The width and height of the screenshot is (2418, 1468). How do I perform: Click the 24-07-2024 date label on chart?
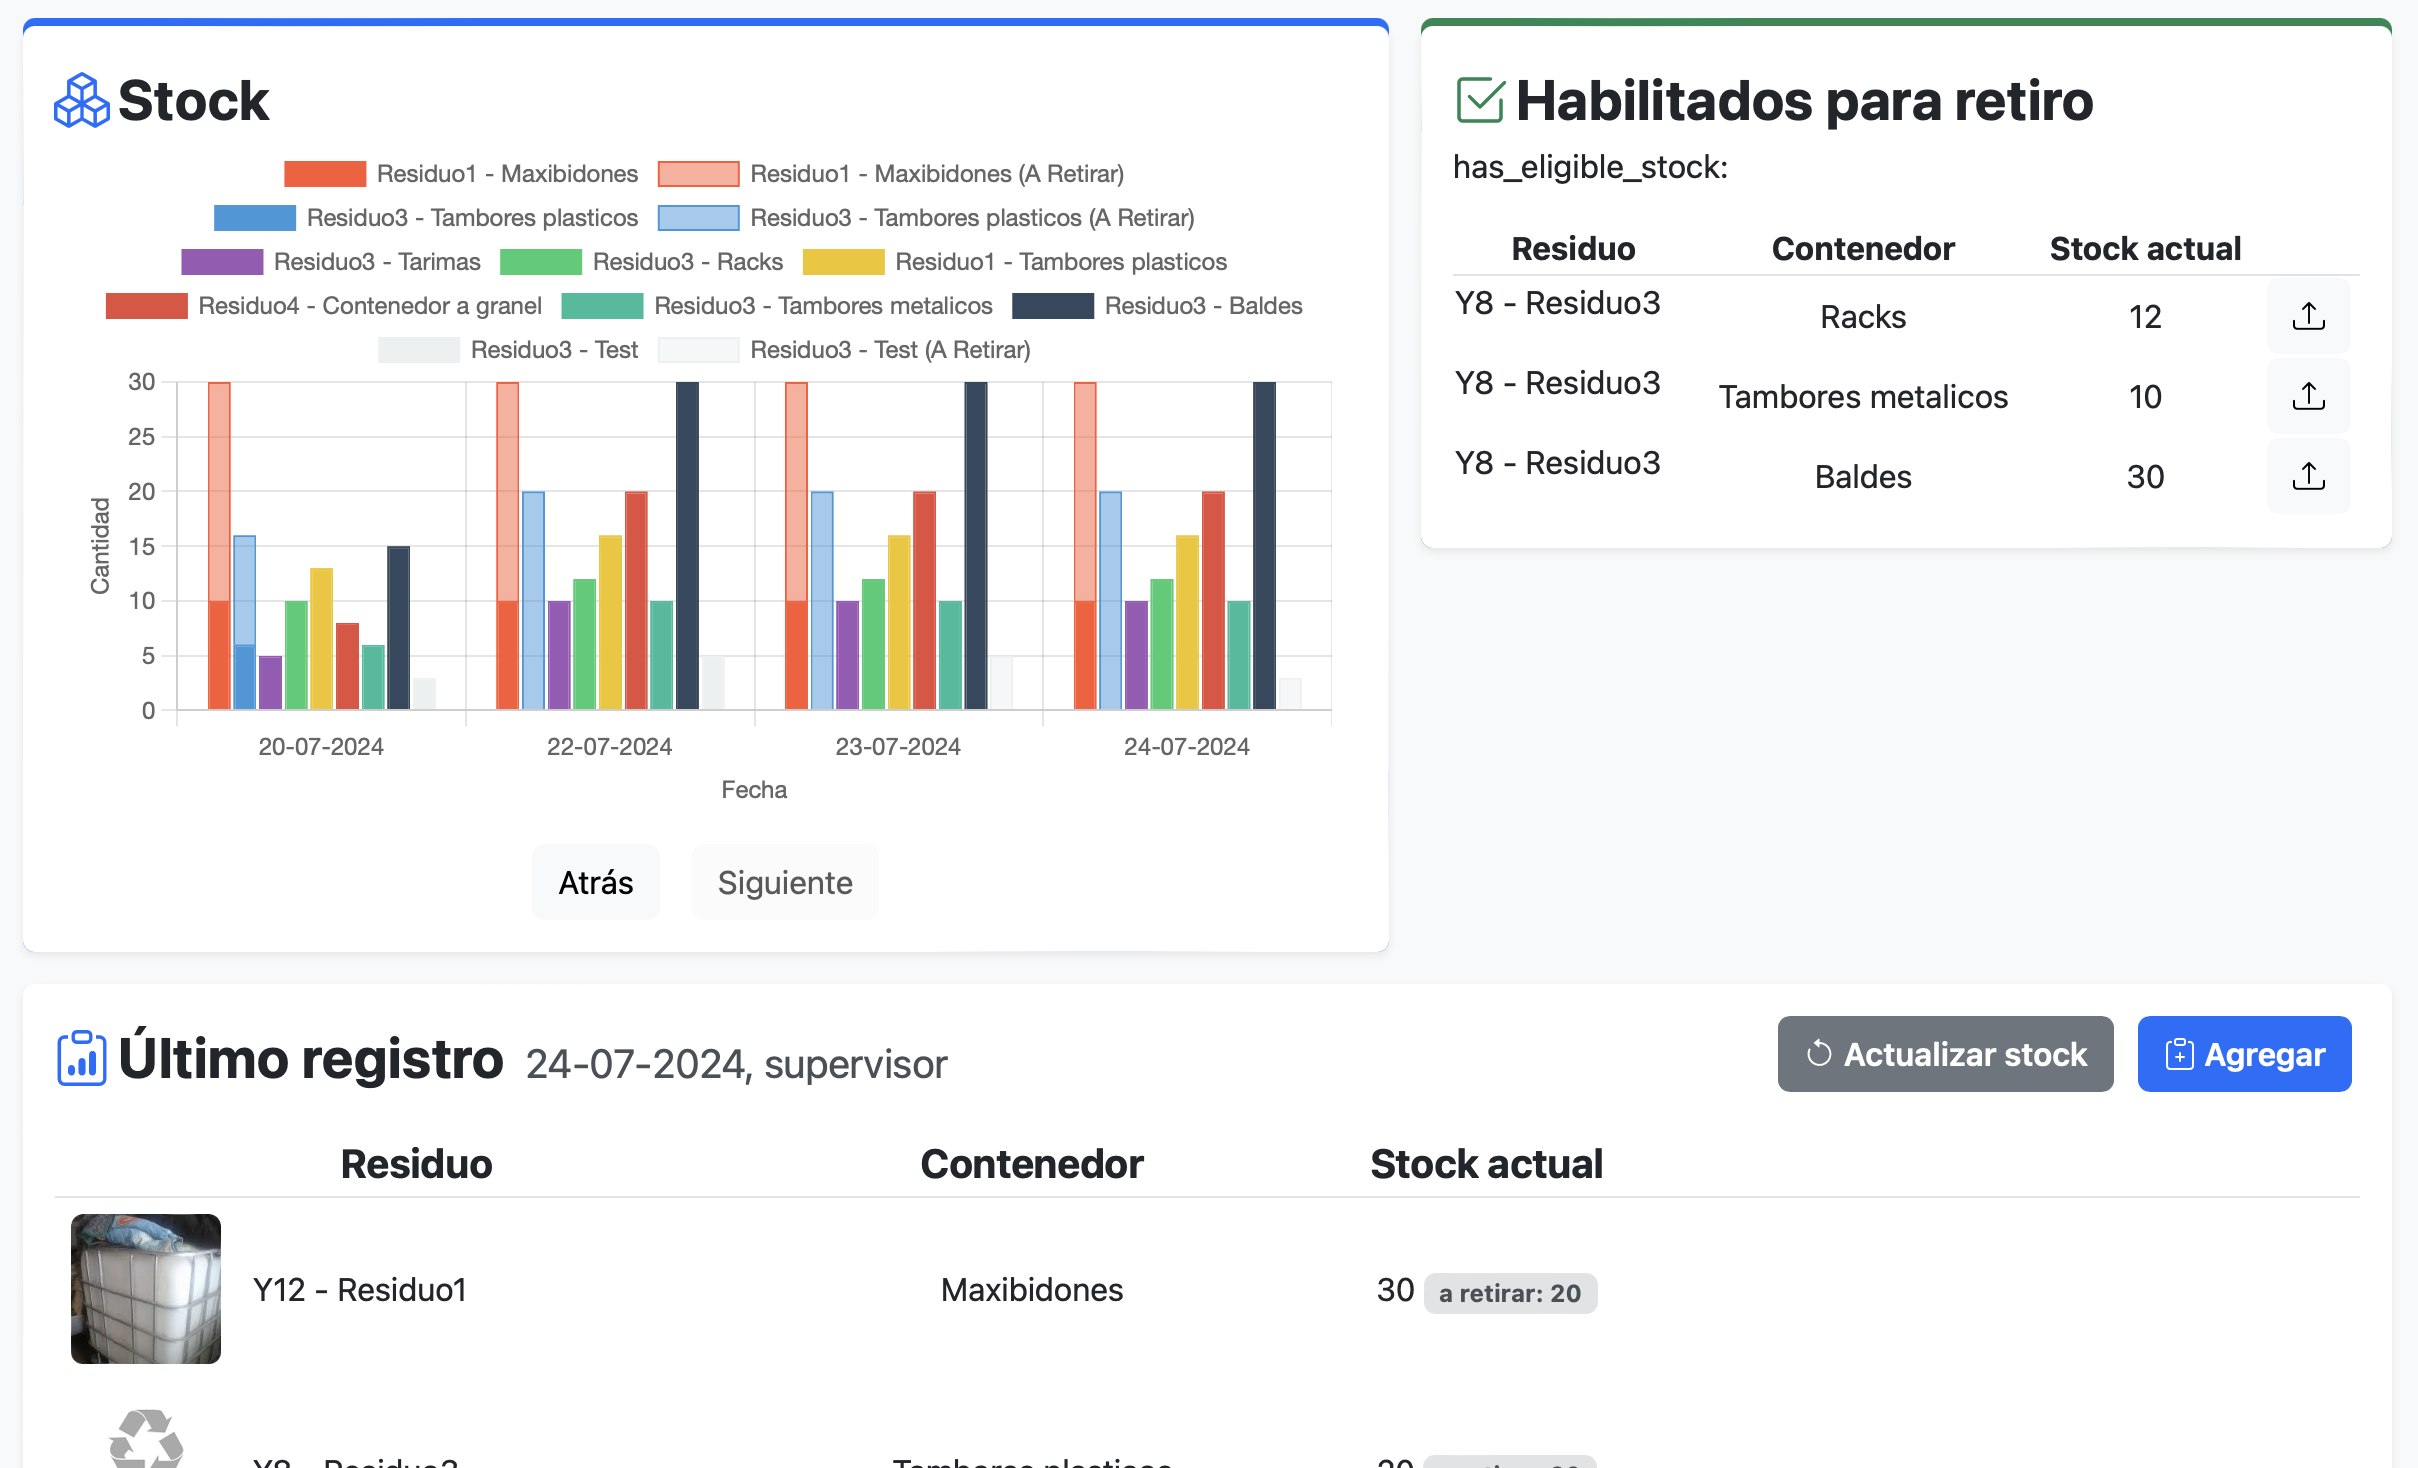(1187, 747)
